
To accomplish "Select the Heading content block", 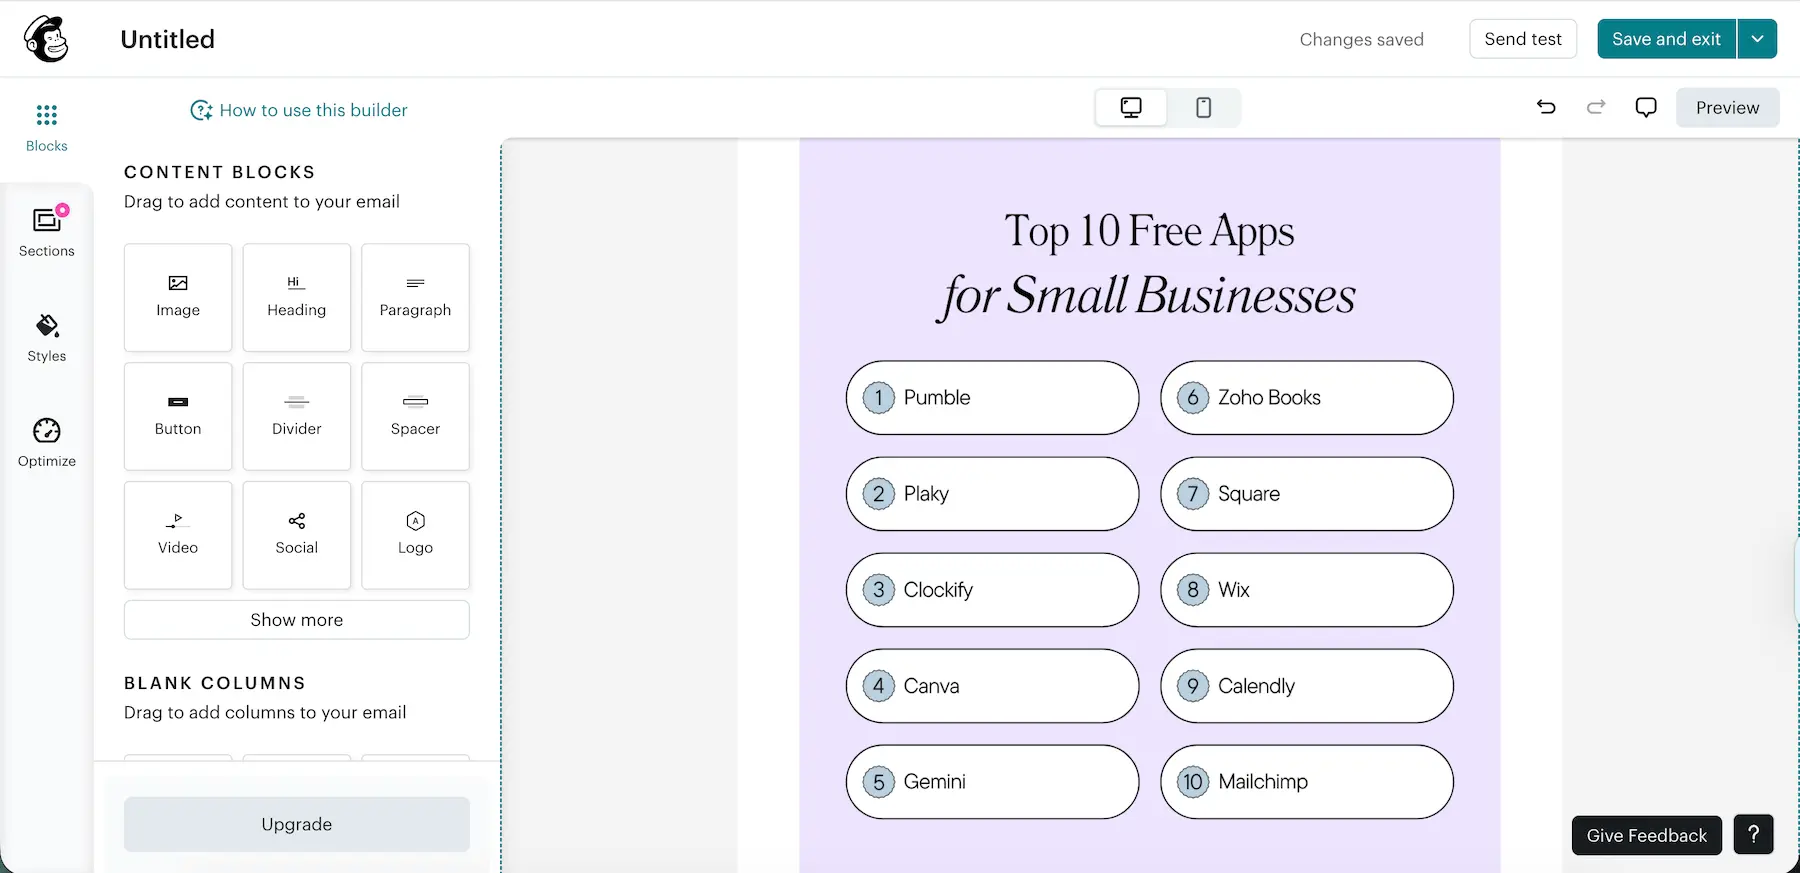I will 297,297.
